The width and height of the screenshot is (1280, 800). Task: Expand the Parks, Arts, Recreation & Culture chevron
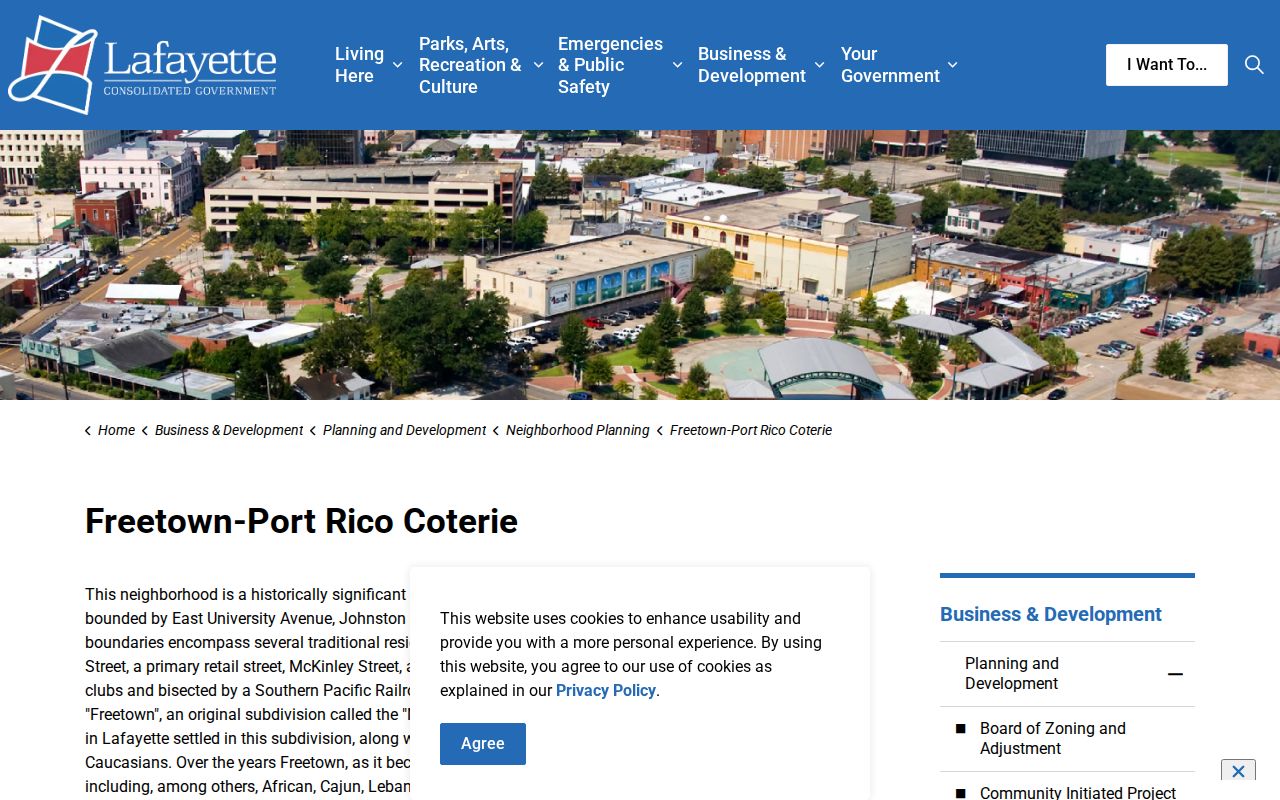click(x=538, y=65)
